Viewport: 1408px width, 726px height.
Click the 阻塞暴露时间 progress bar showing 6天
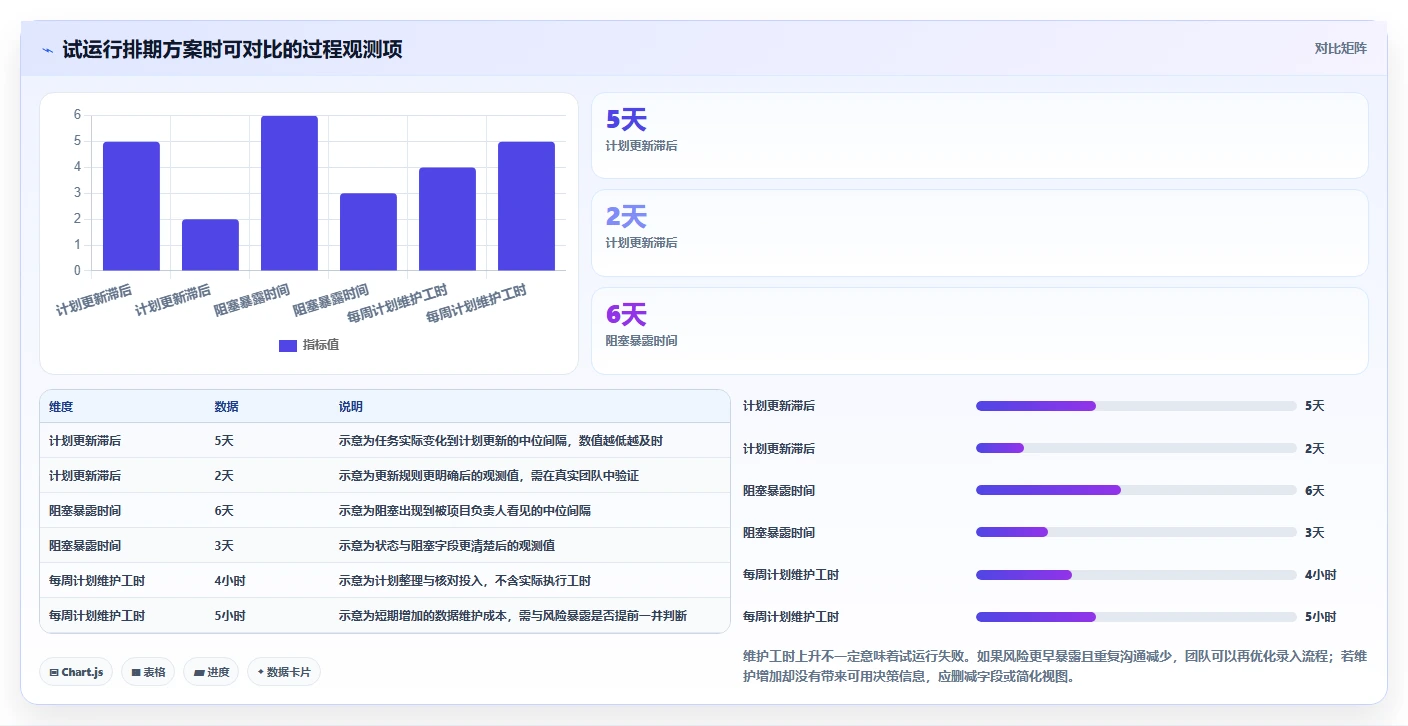pyautogui.click(x=1136, y=490)
